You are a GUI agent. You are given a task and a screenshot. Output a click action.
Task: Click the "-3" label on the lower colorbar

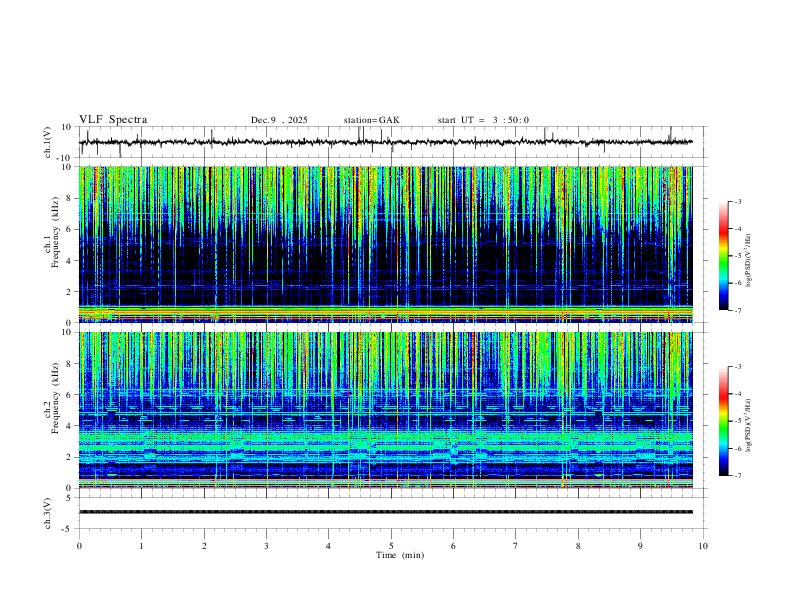(738, 367)
